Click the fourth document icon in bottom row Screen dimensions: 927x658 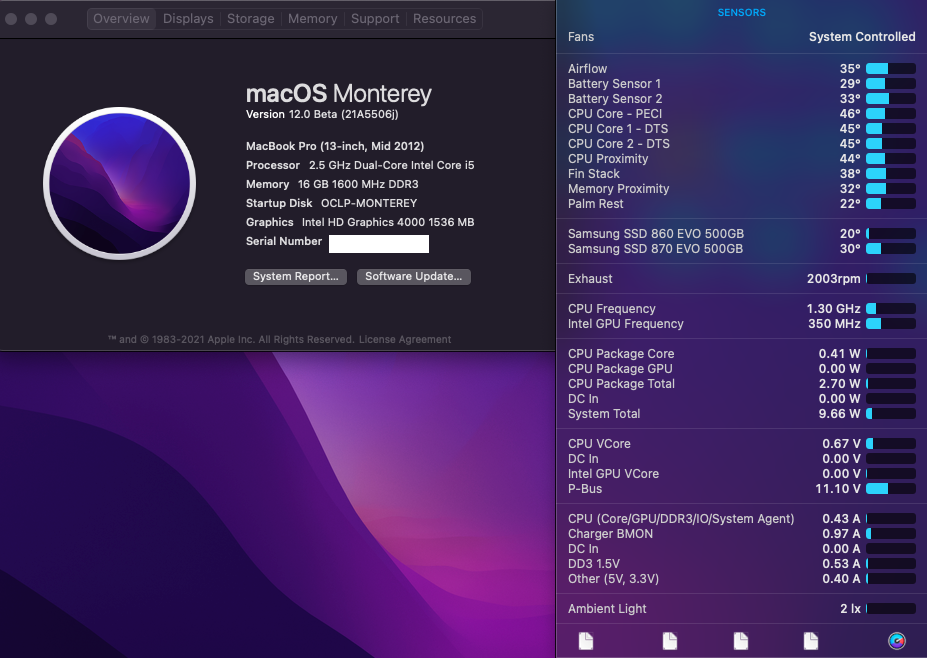pos(810,641)
